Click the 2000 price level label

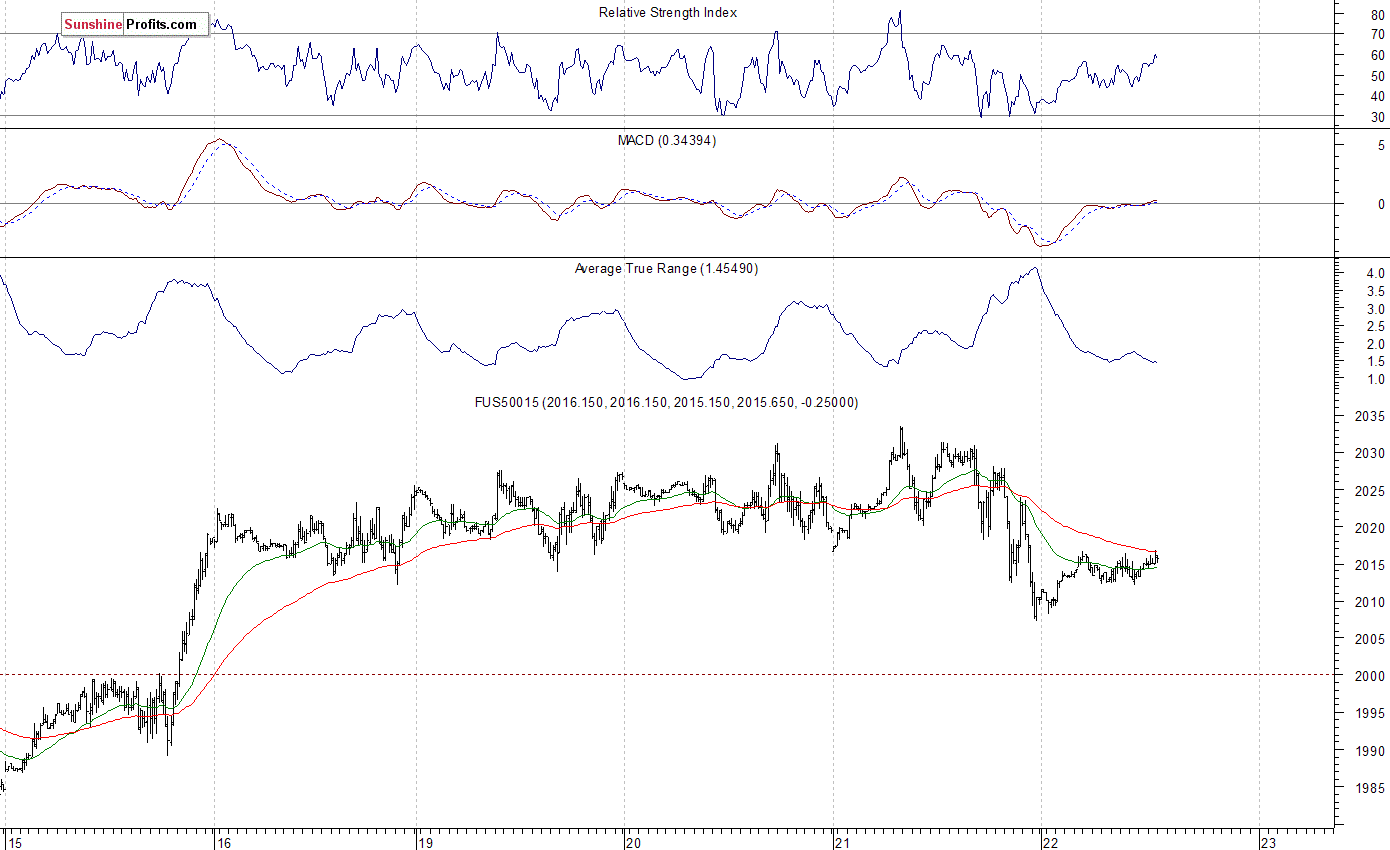pos(1370,676)
